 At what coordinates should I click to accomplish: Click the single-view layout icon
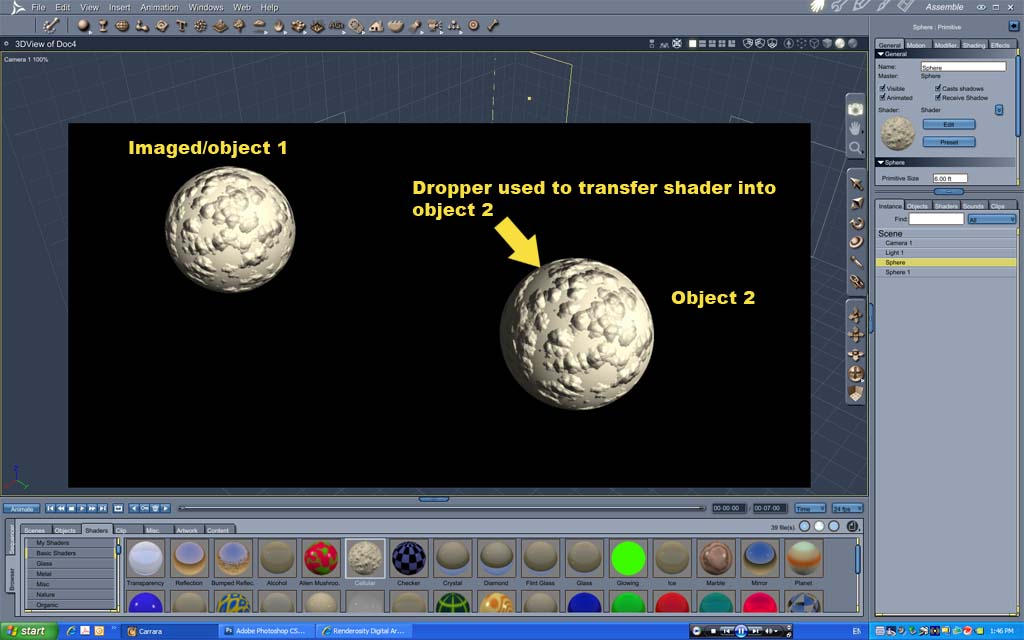tap(692, 44)
